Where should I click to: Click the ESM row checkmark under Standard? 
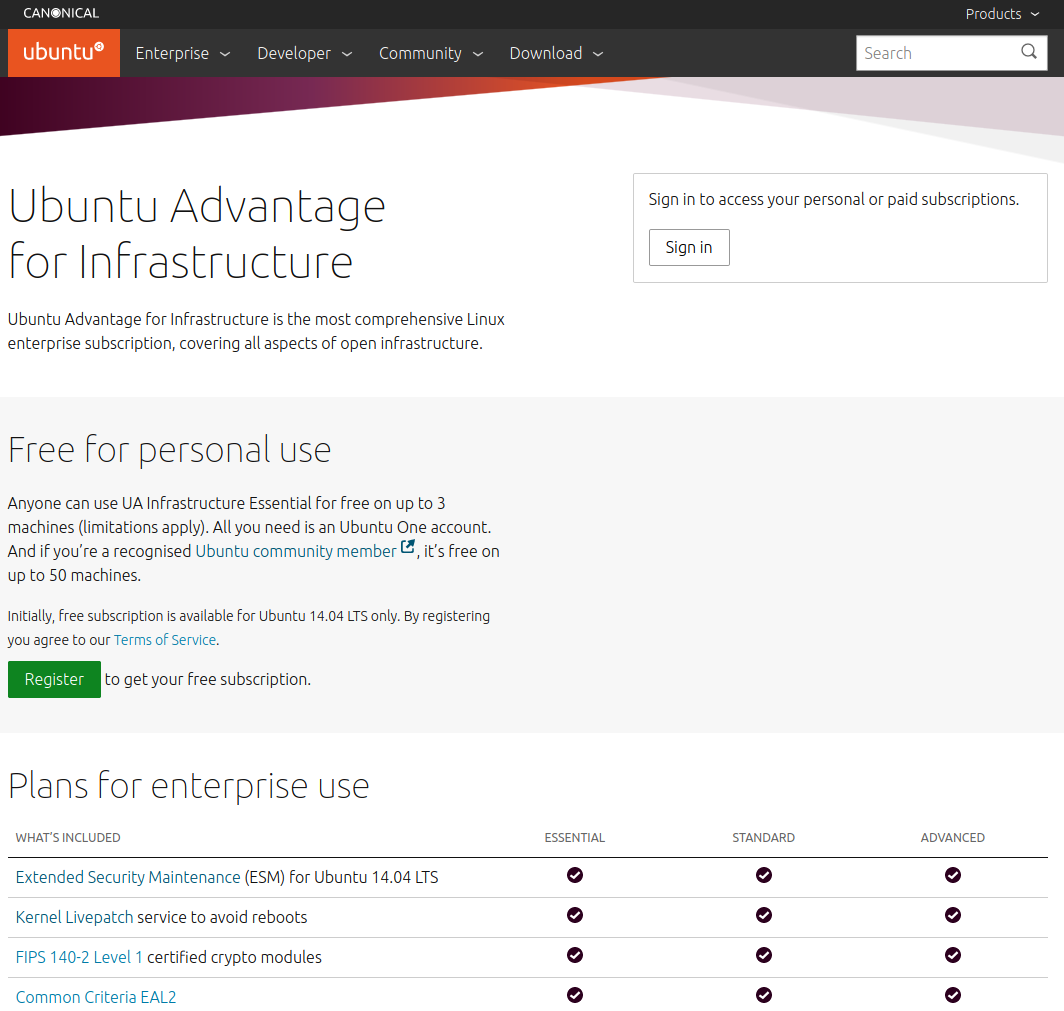point(763,875)
